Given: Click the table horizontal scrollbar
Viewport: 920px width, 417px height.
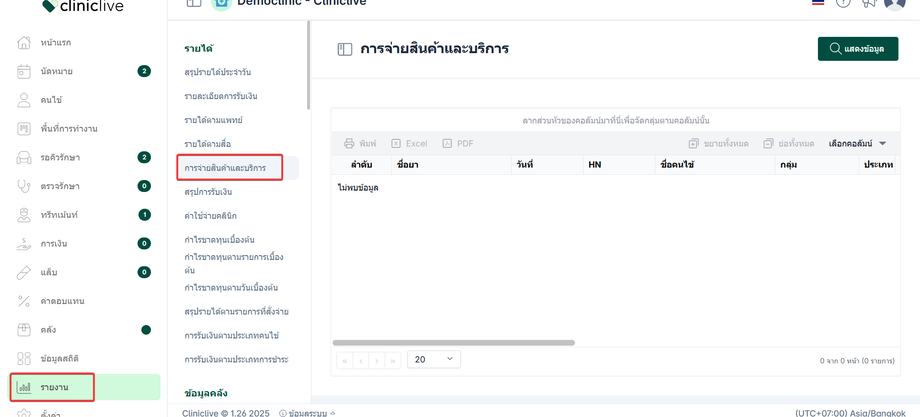Looking at the screenshot, I should coord(454,343).
